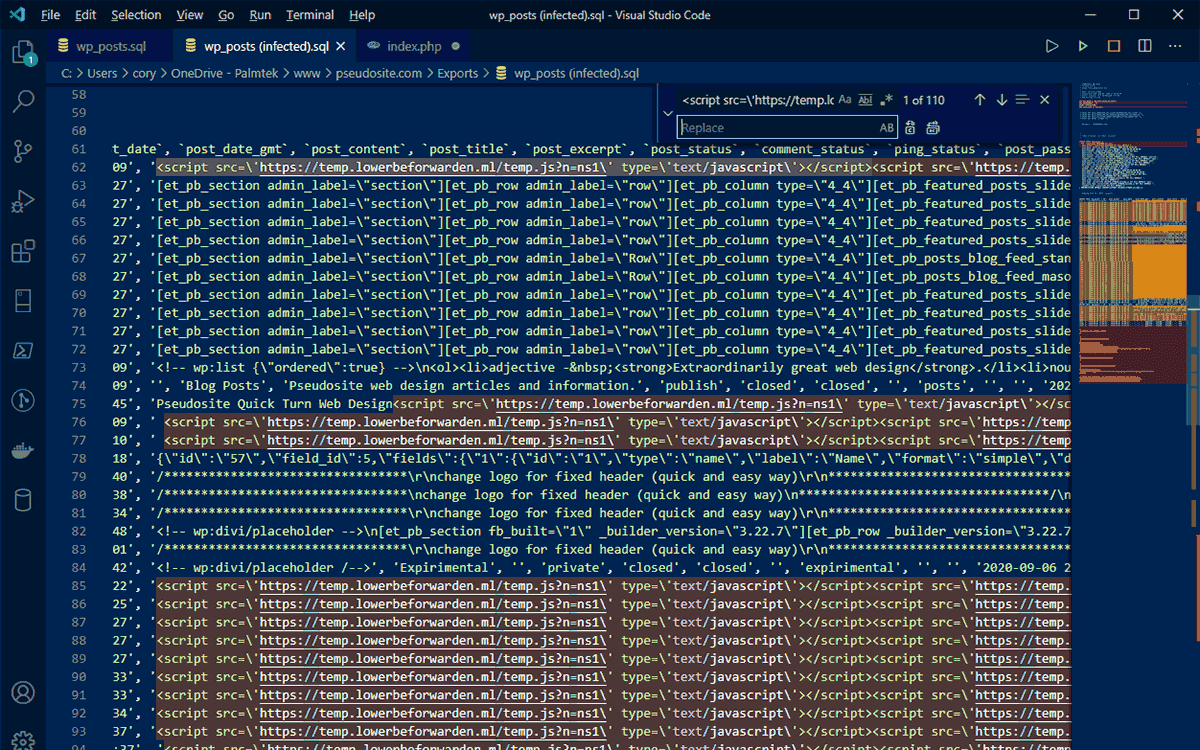Image resolution: width=1200 pixels, height=750 pixels.
Task: Toggle find in selection
Action: [1022, 100]
